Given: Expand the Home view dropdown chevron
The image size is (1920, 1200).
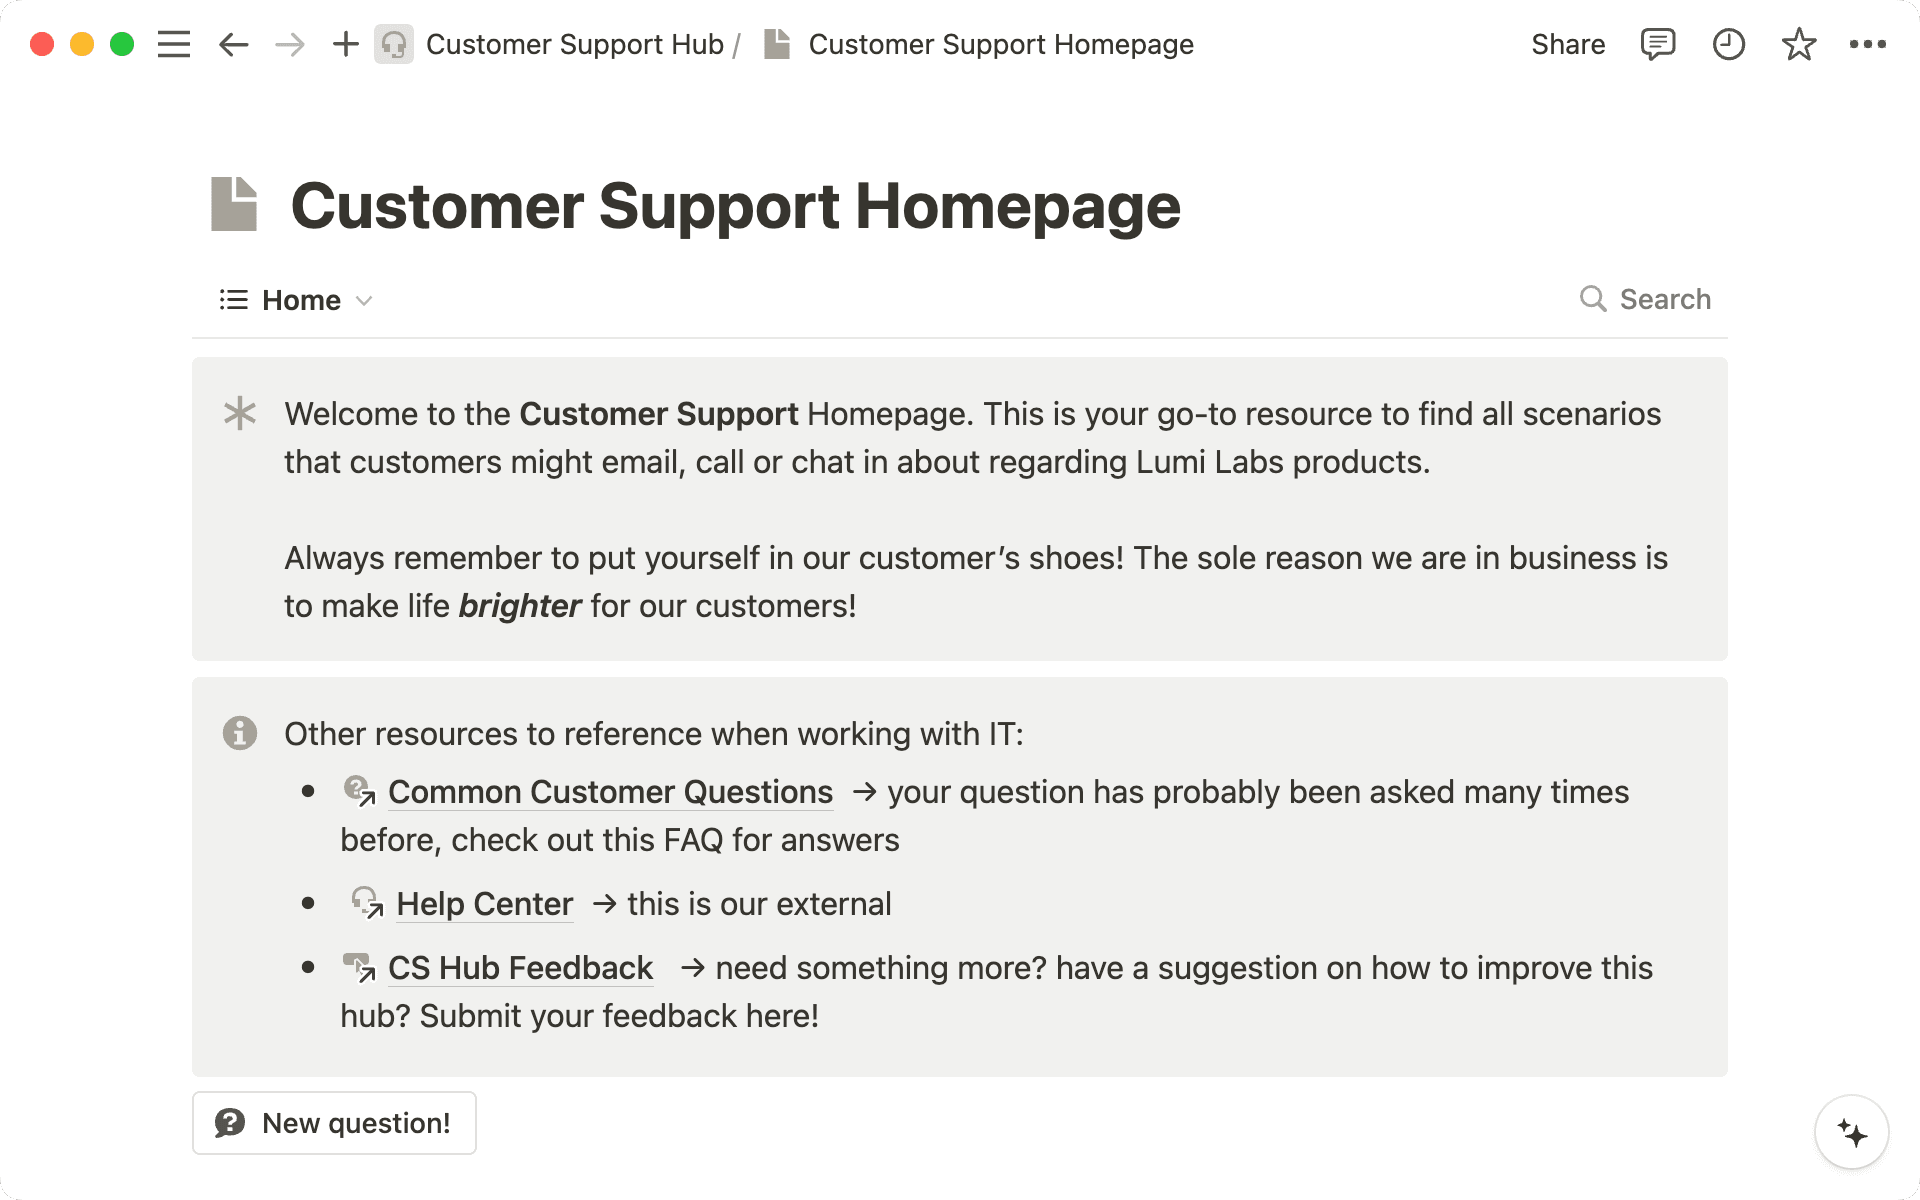Looking at the screenshot, I should 364,301.
